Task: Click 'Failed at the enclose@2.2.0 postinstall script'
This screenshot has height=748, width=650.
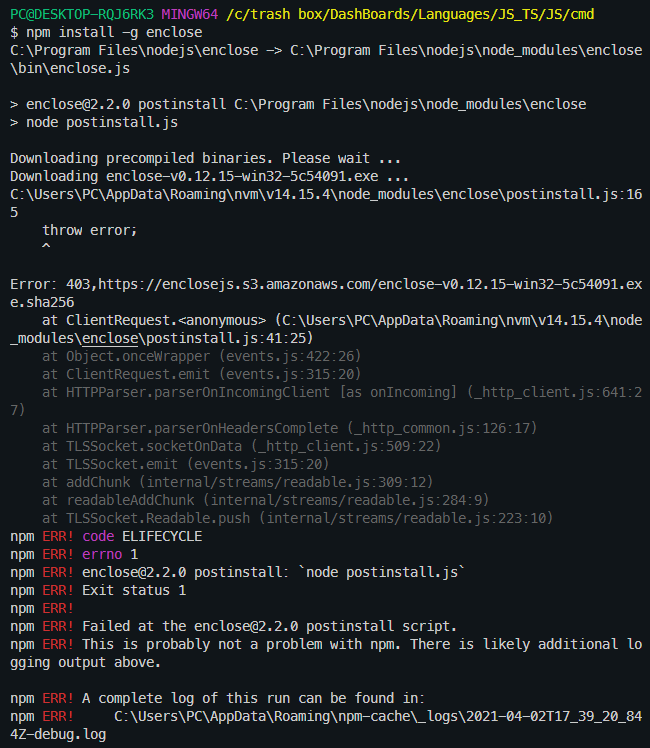Action: (x=269, y=626)
